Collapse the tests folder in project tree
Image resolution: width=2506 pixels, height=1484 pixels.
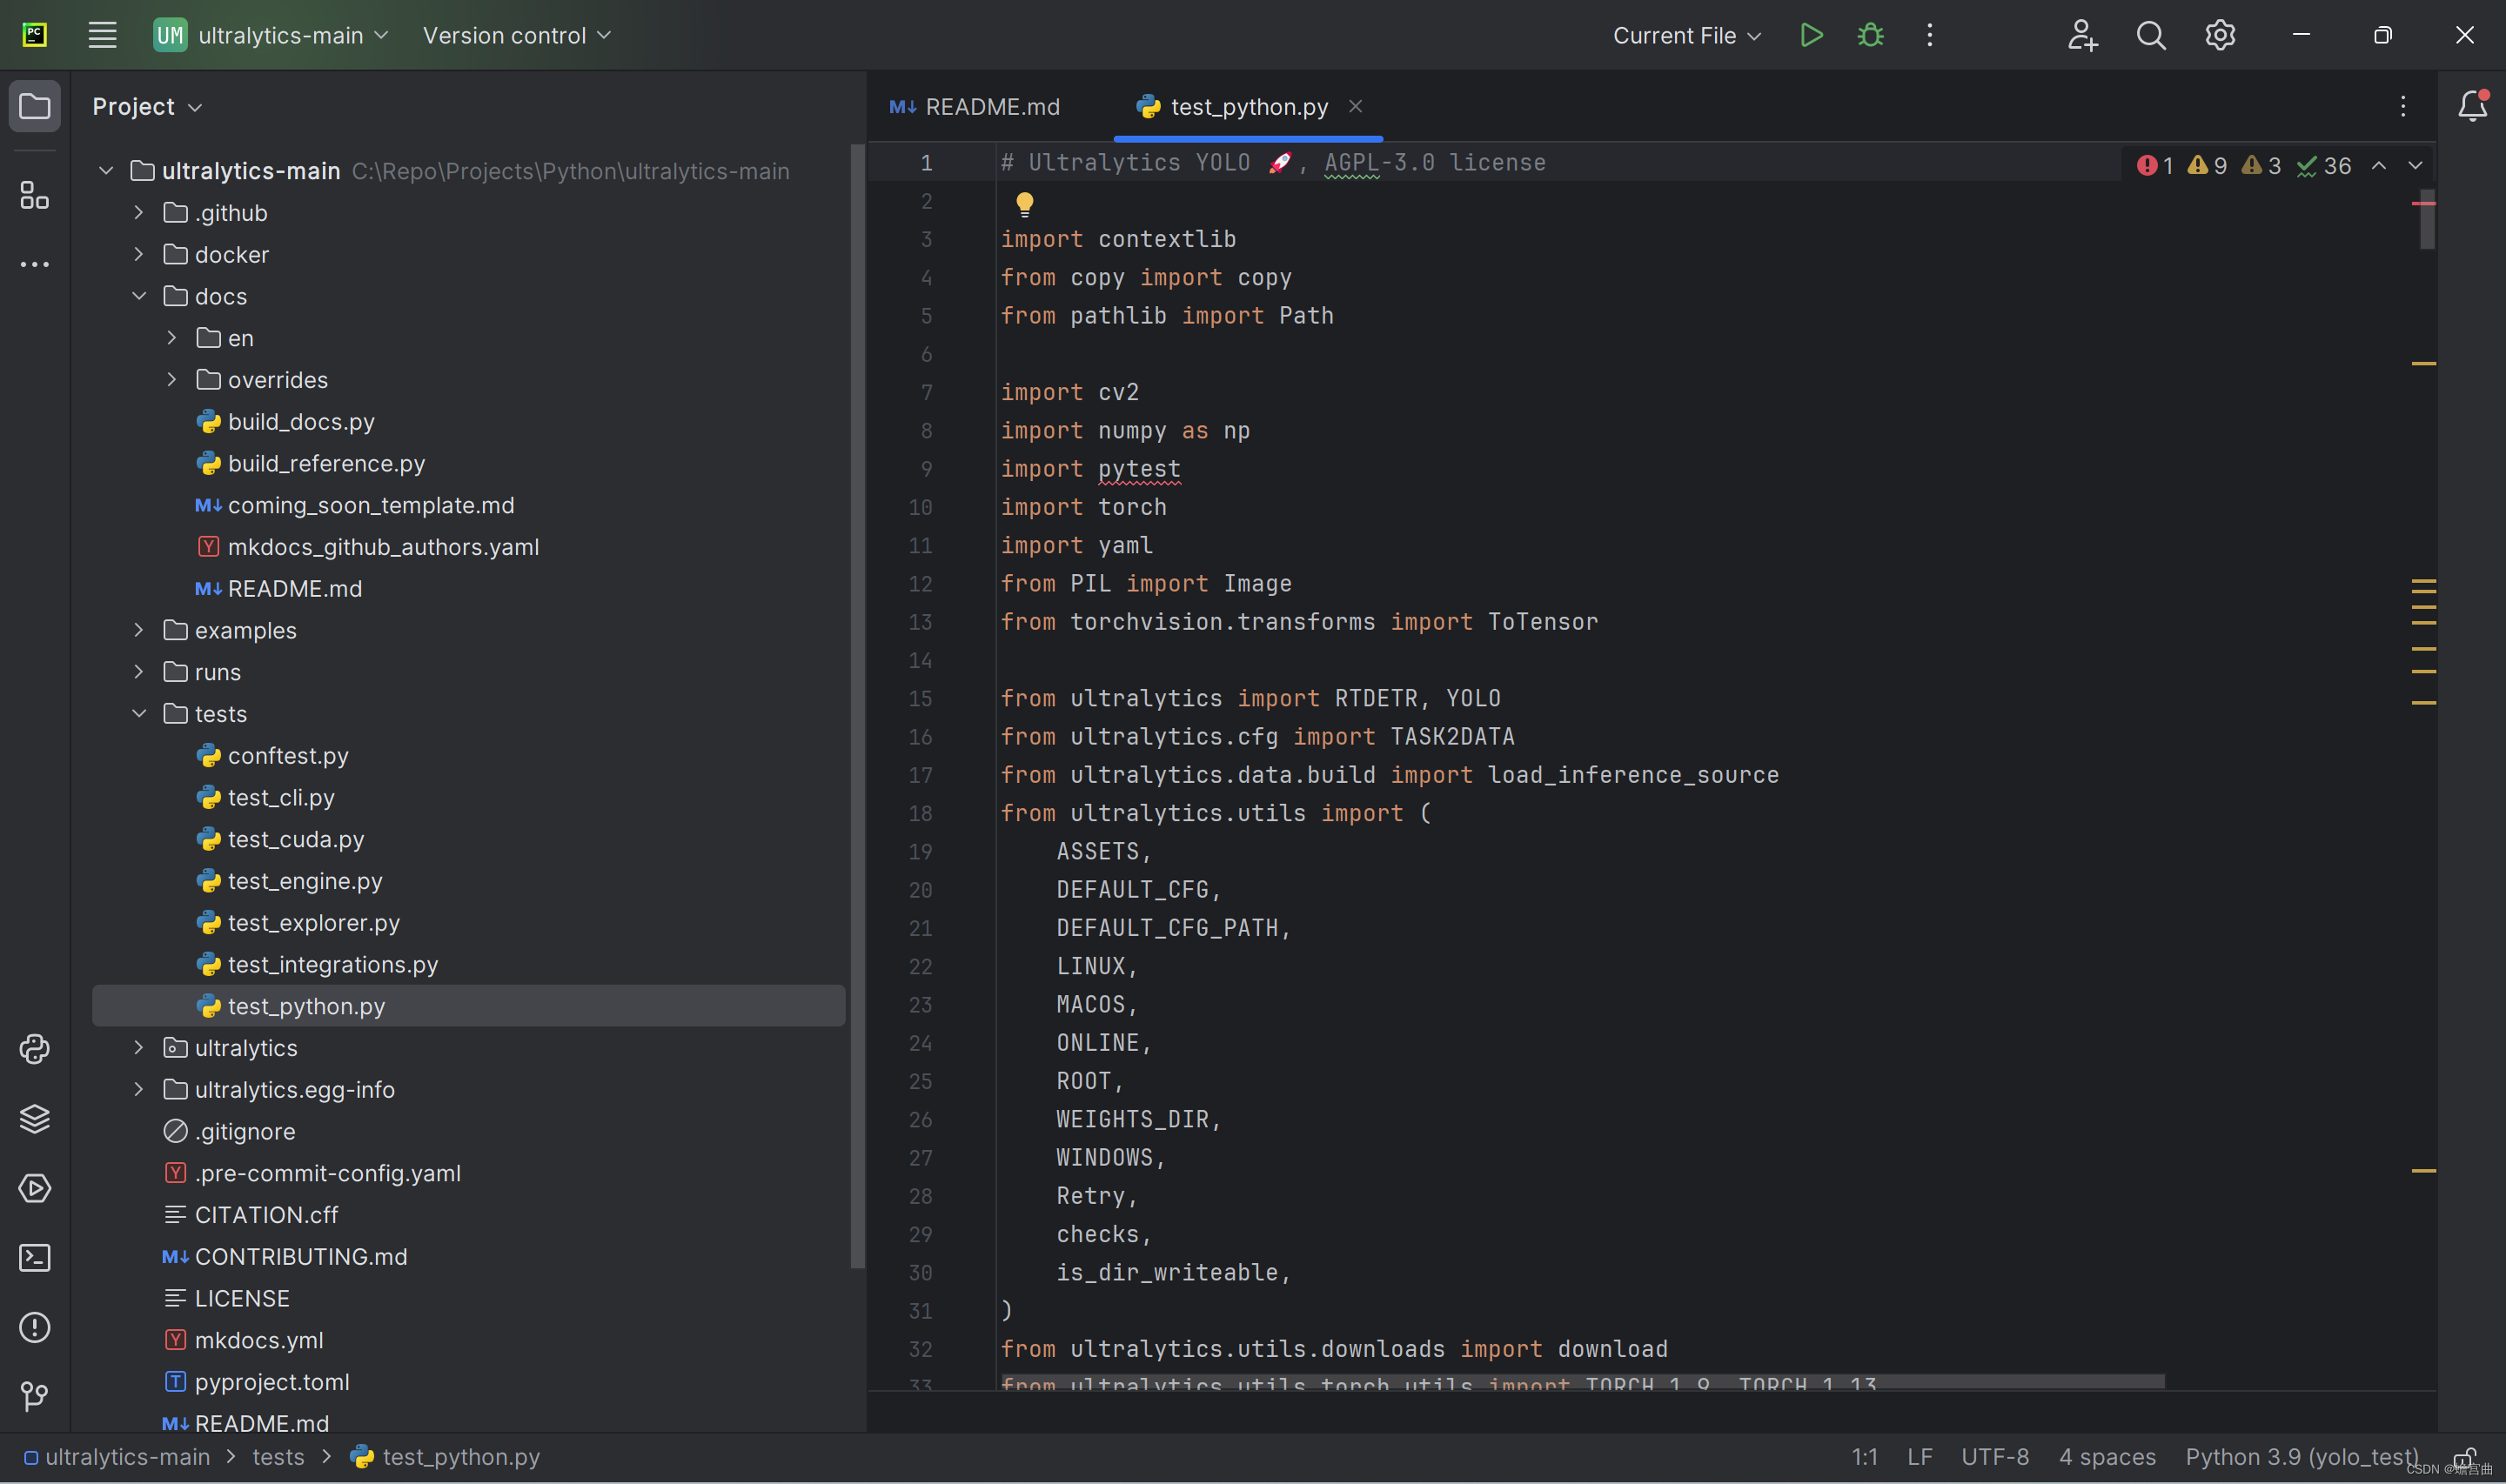coord(139,714)
